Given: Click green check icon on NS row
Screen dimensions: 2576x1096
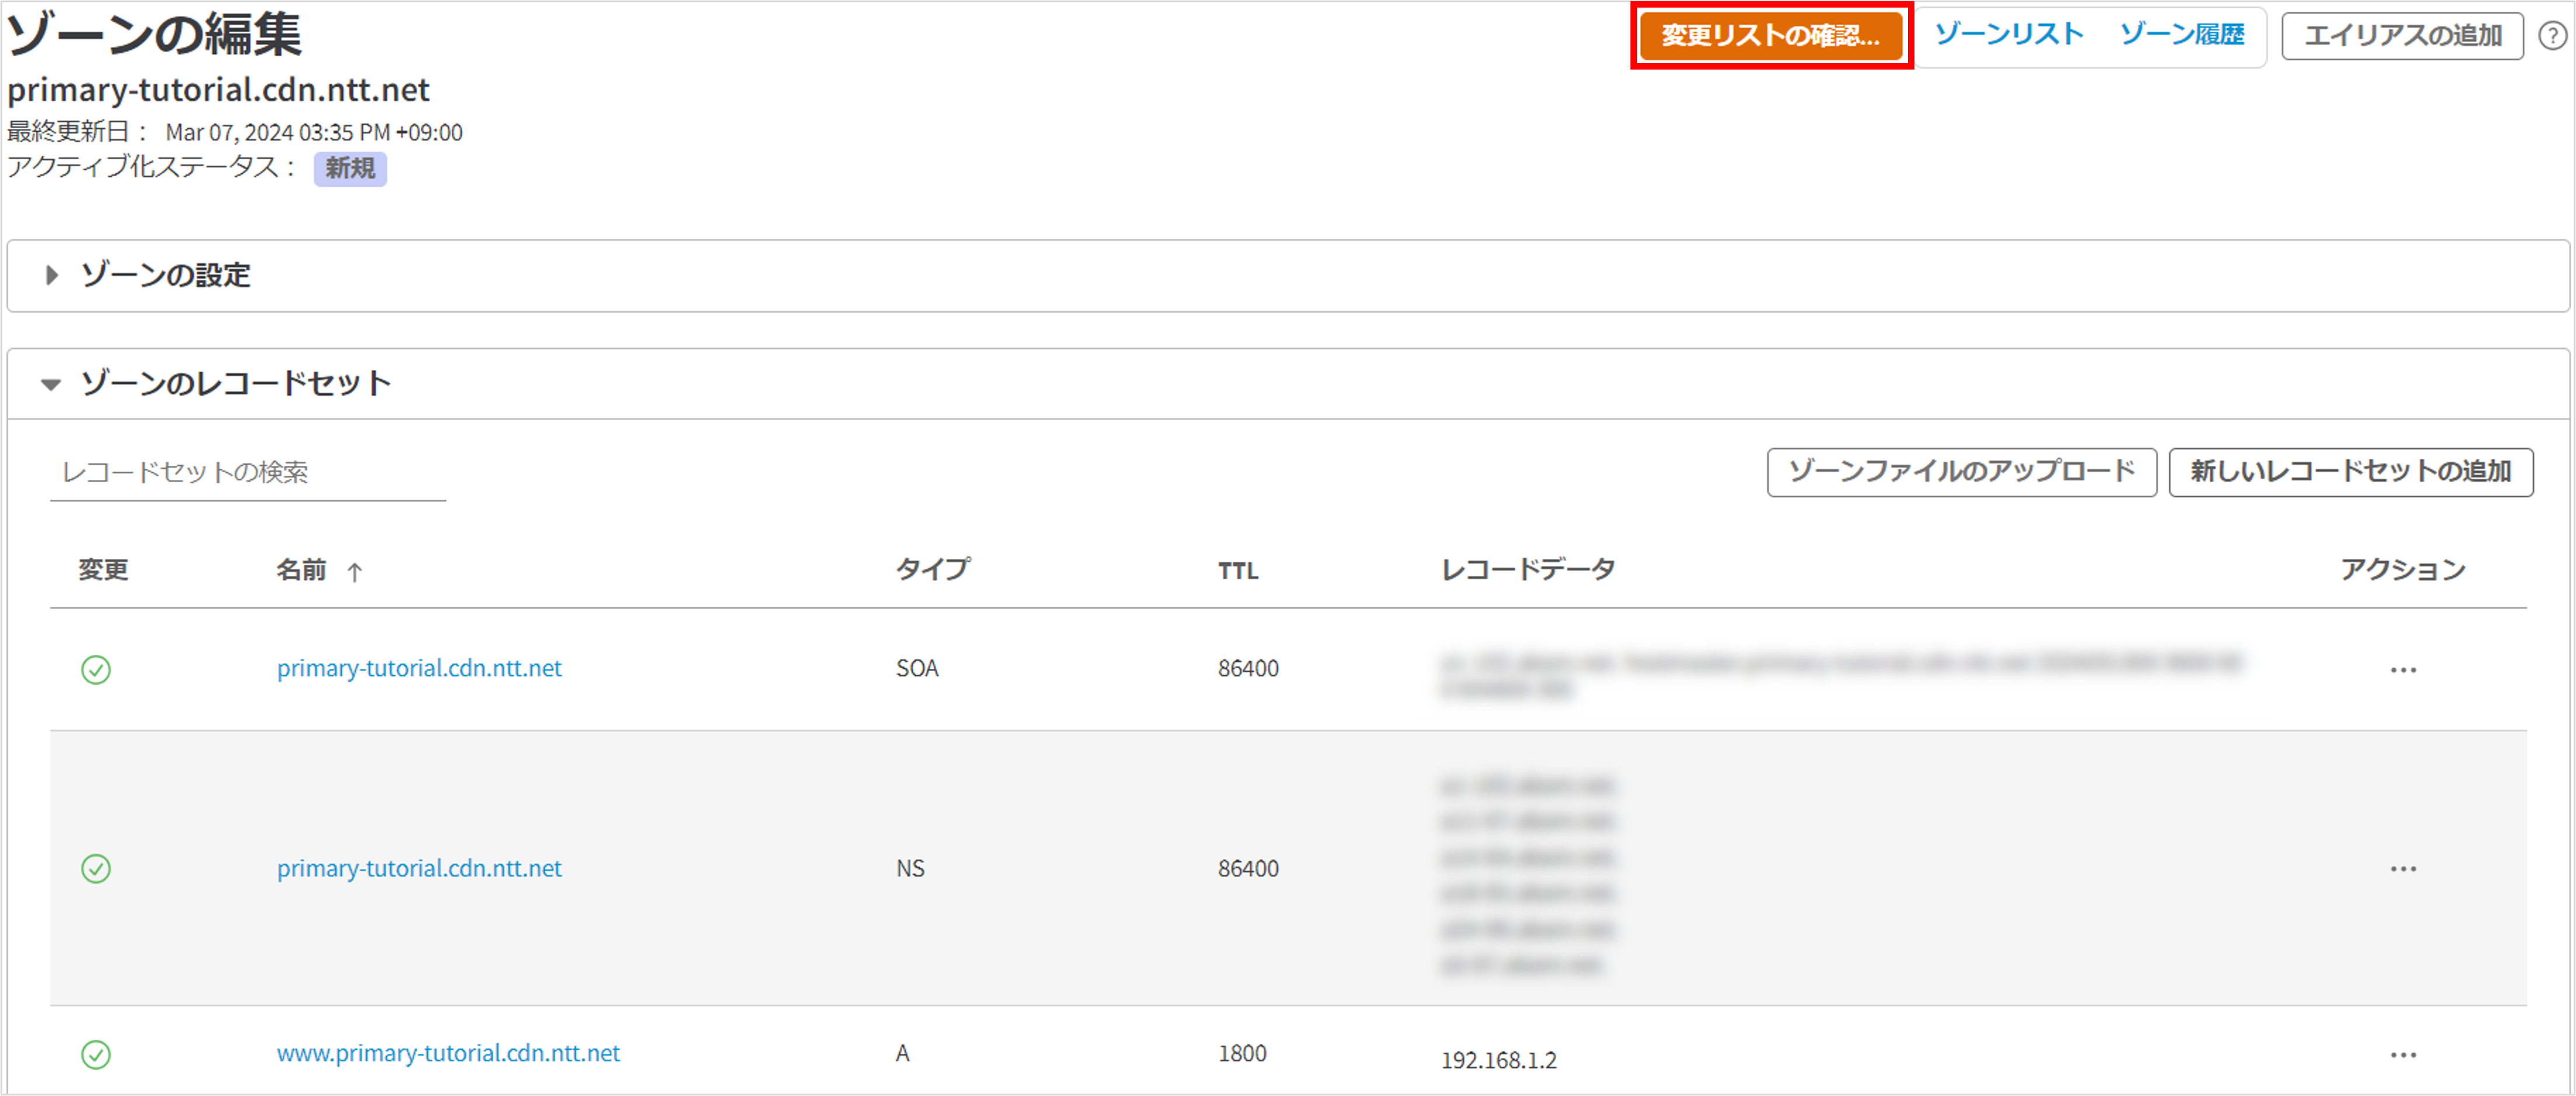Looking at the screenshot, I should (96, 868).
